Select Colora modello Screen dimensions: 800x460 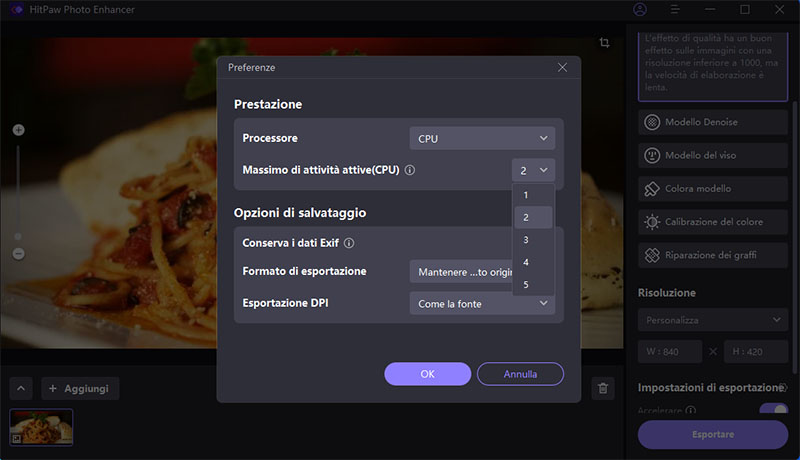coord(713,189)
